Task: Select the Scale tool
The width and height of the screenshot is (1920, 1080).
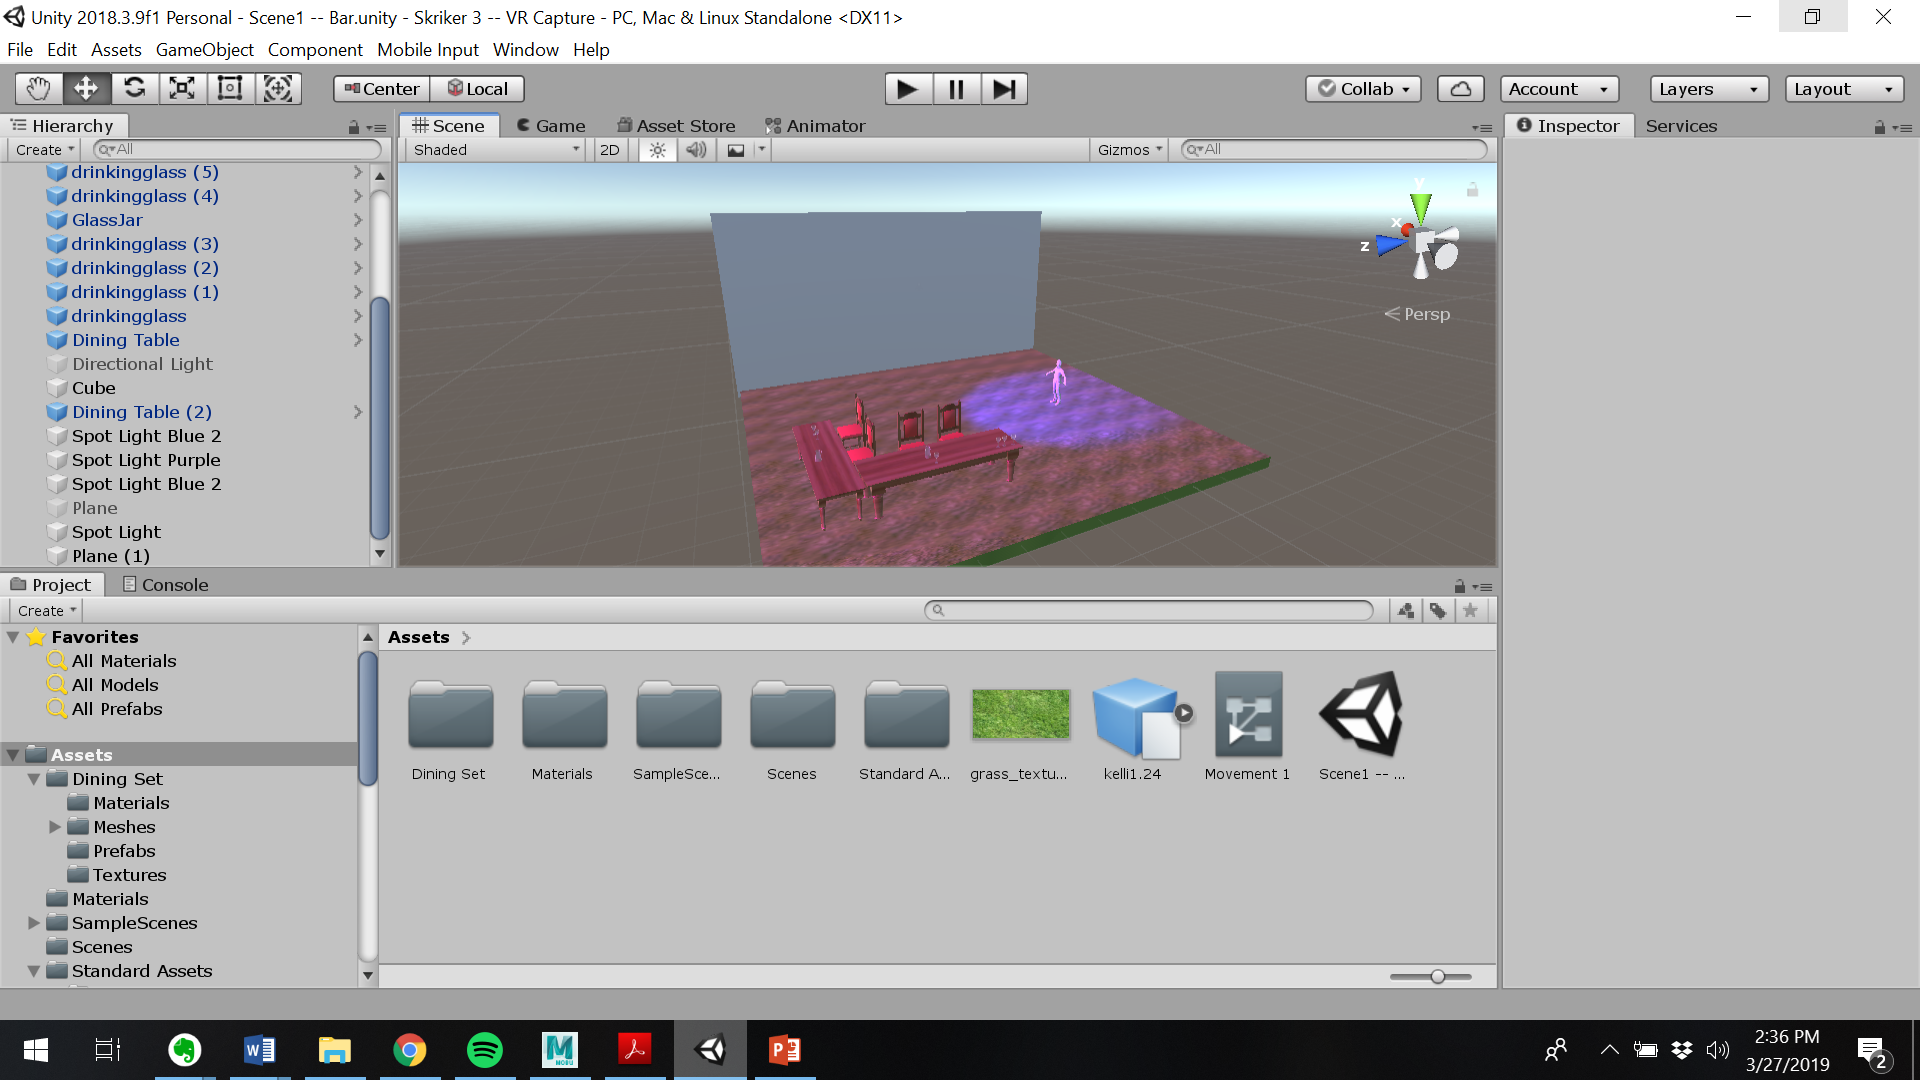Action: 182,89
